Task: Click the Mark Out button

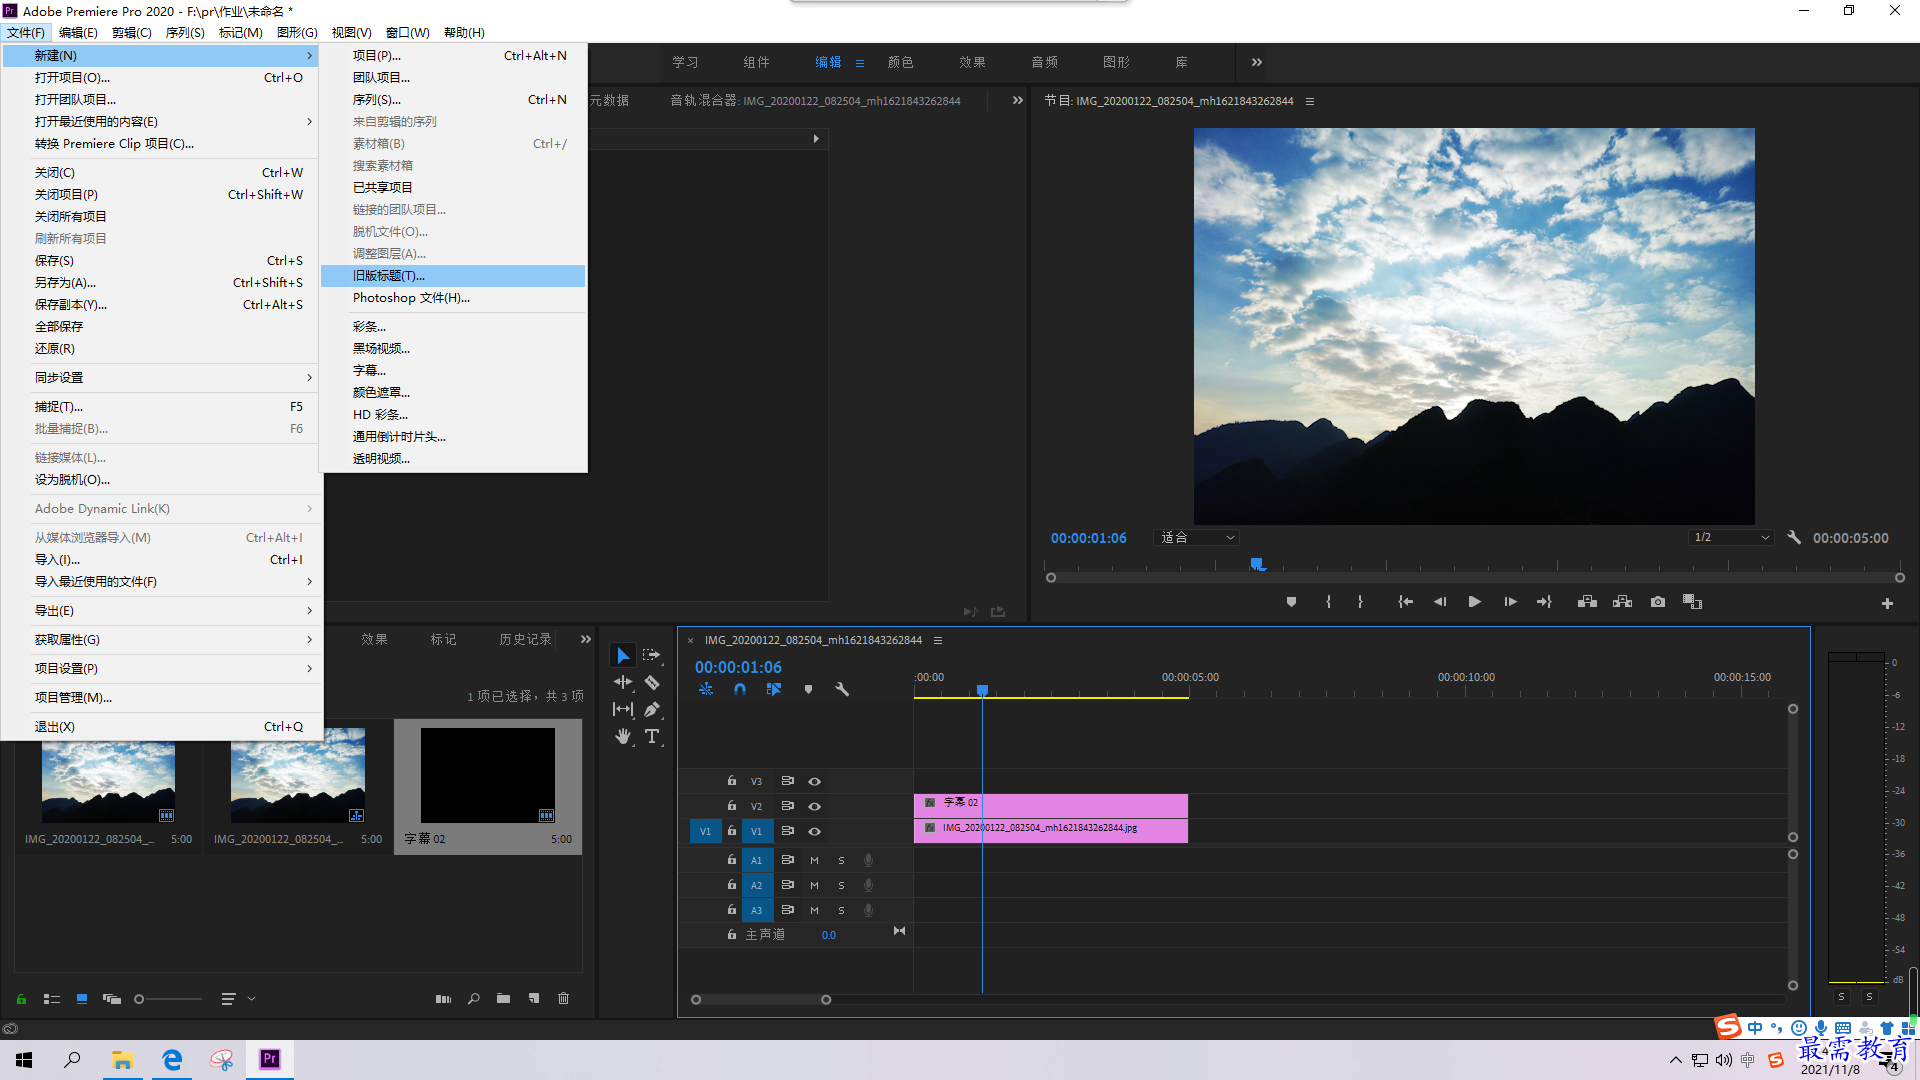Action: pos(1360,602)
